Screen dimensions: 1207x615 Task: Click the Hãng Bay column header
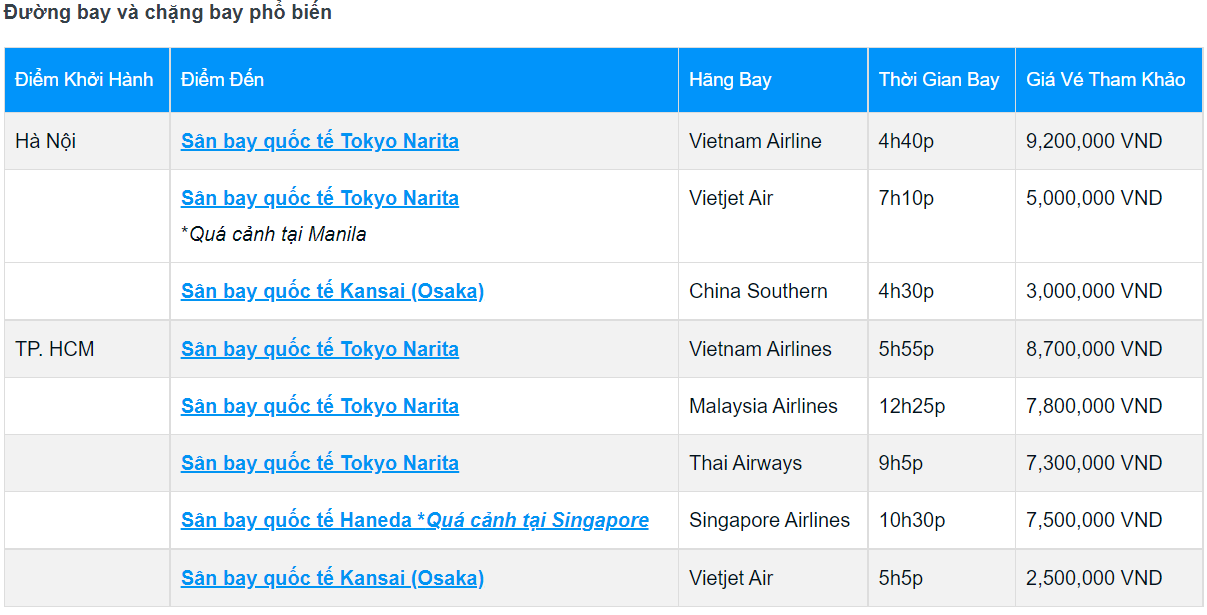tap(730, 80)
